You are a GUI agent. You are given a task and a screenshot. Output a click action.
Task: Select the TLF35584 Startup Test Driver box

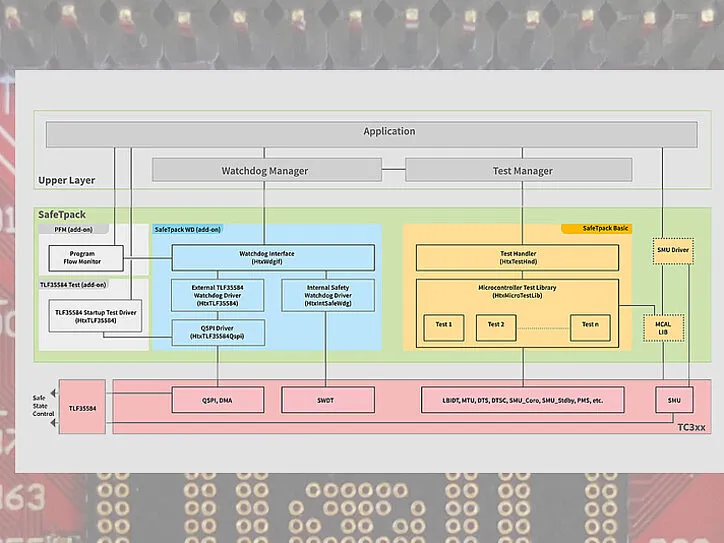95,316
